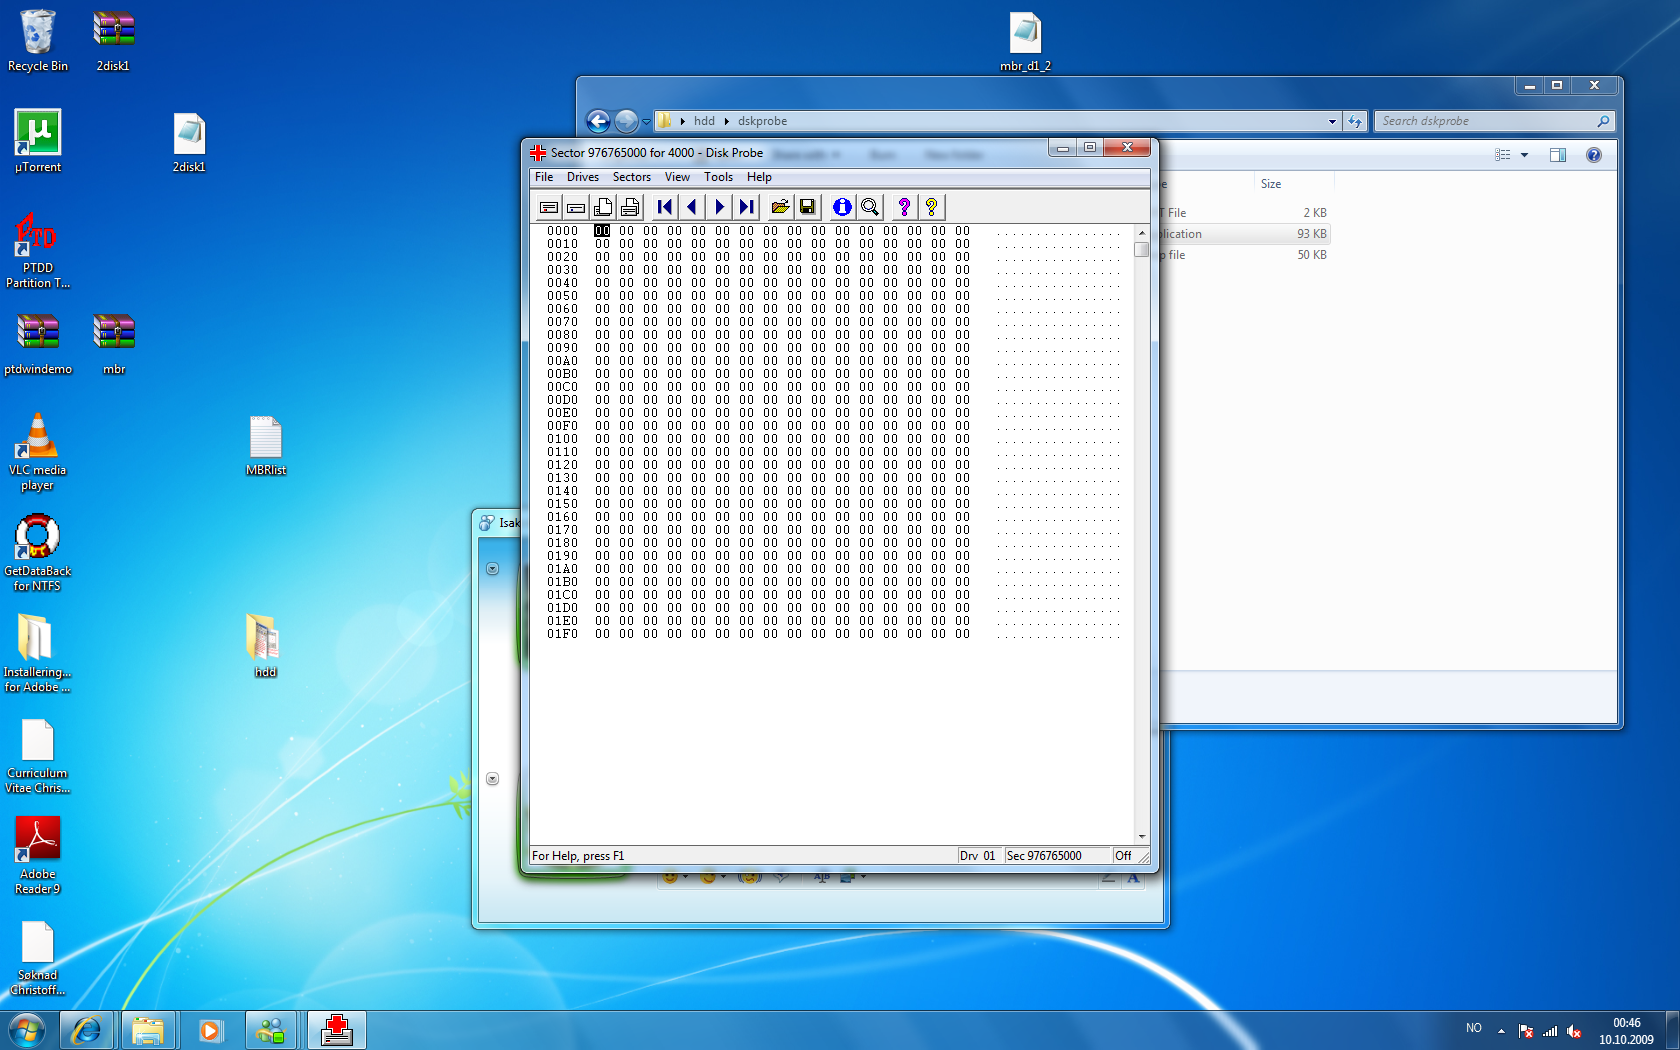
Task: Select the µTorrent desktop shortcut
Action: click(x=38, y=142)
